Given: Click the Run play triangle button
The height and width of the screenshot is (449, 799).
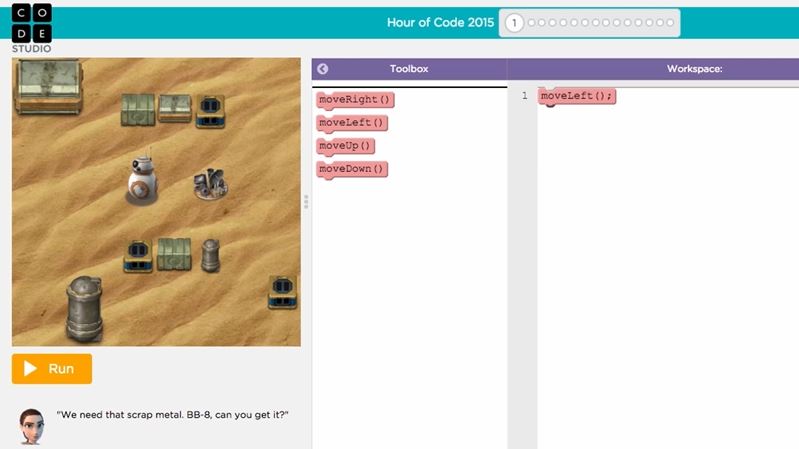Looking at the screenshot, I should point(52,368).
